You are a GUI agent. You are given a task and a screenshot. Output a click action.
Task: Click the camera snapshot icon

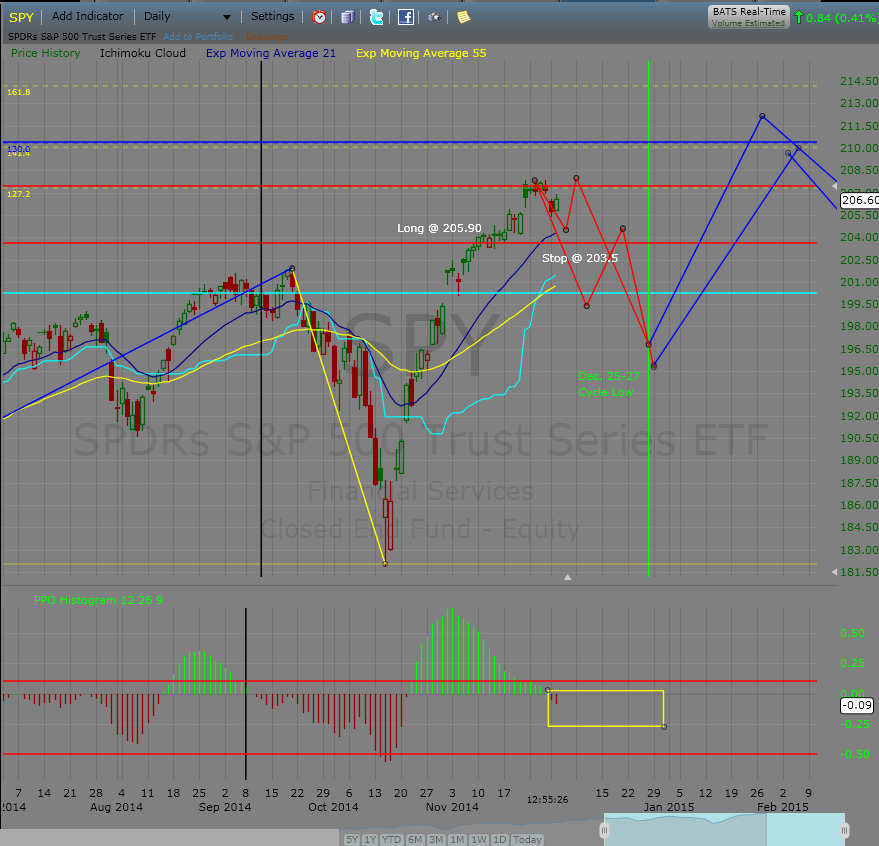click(434, 17)
